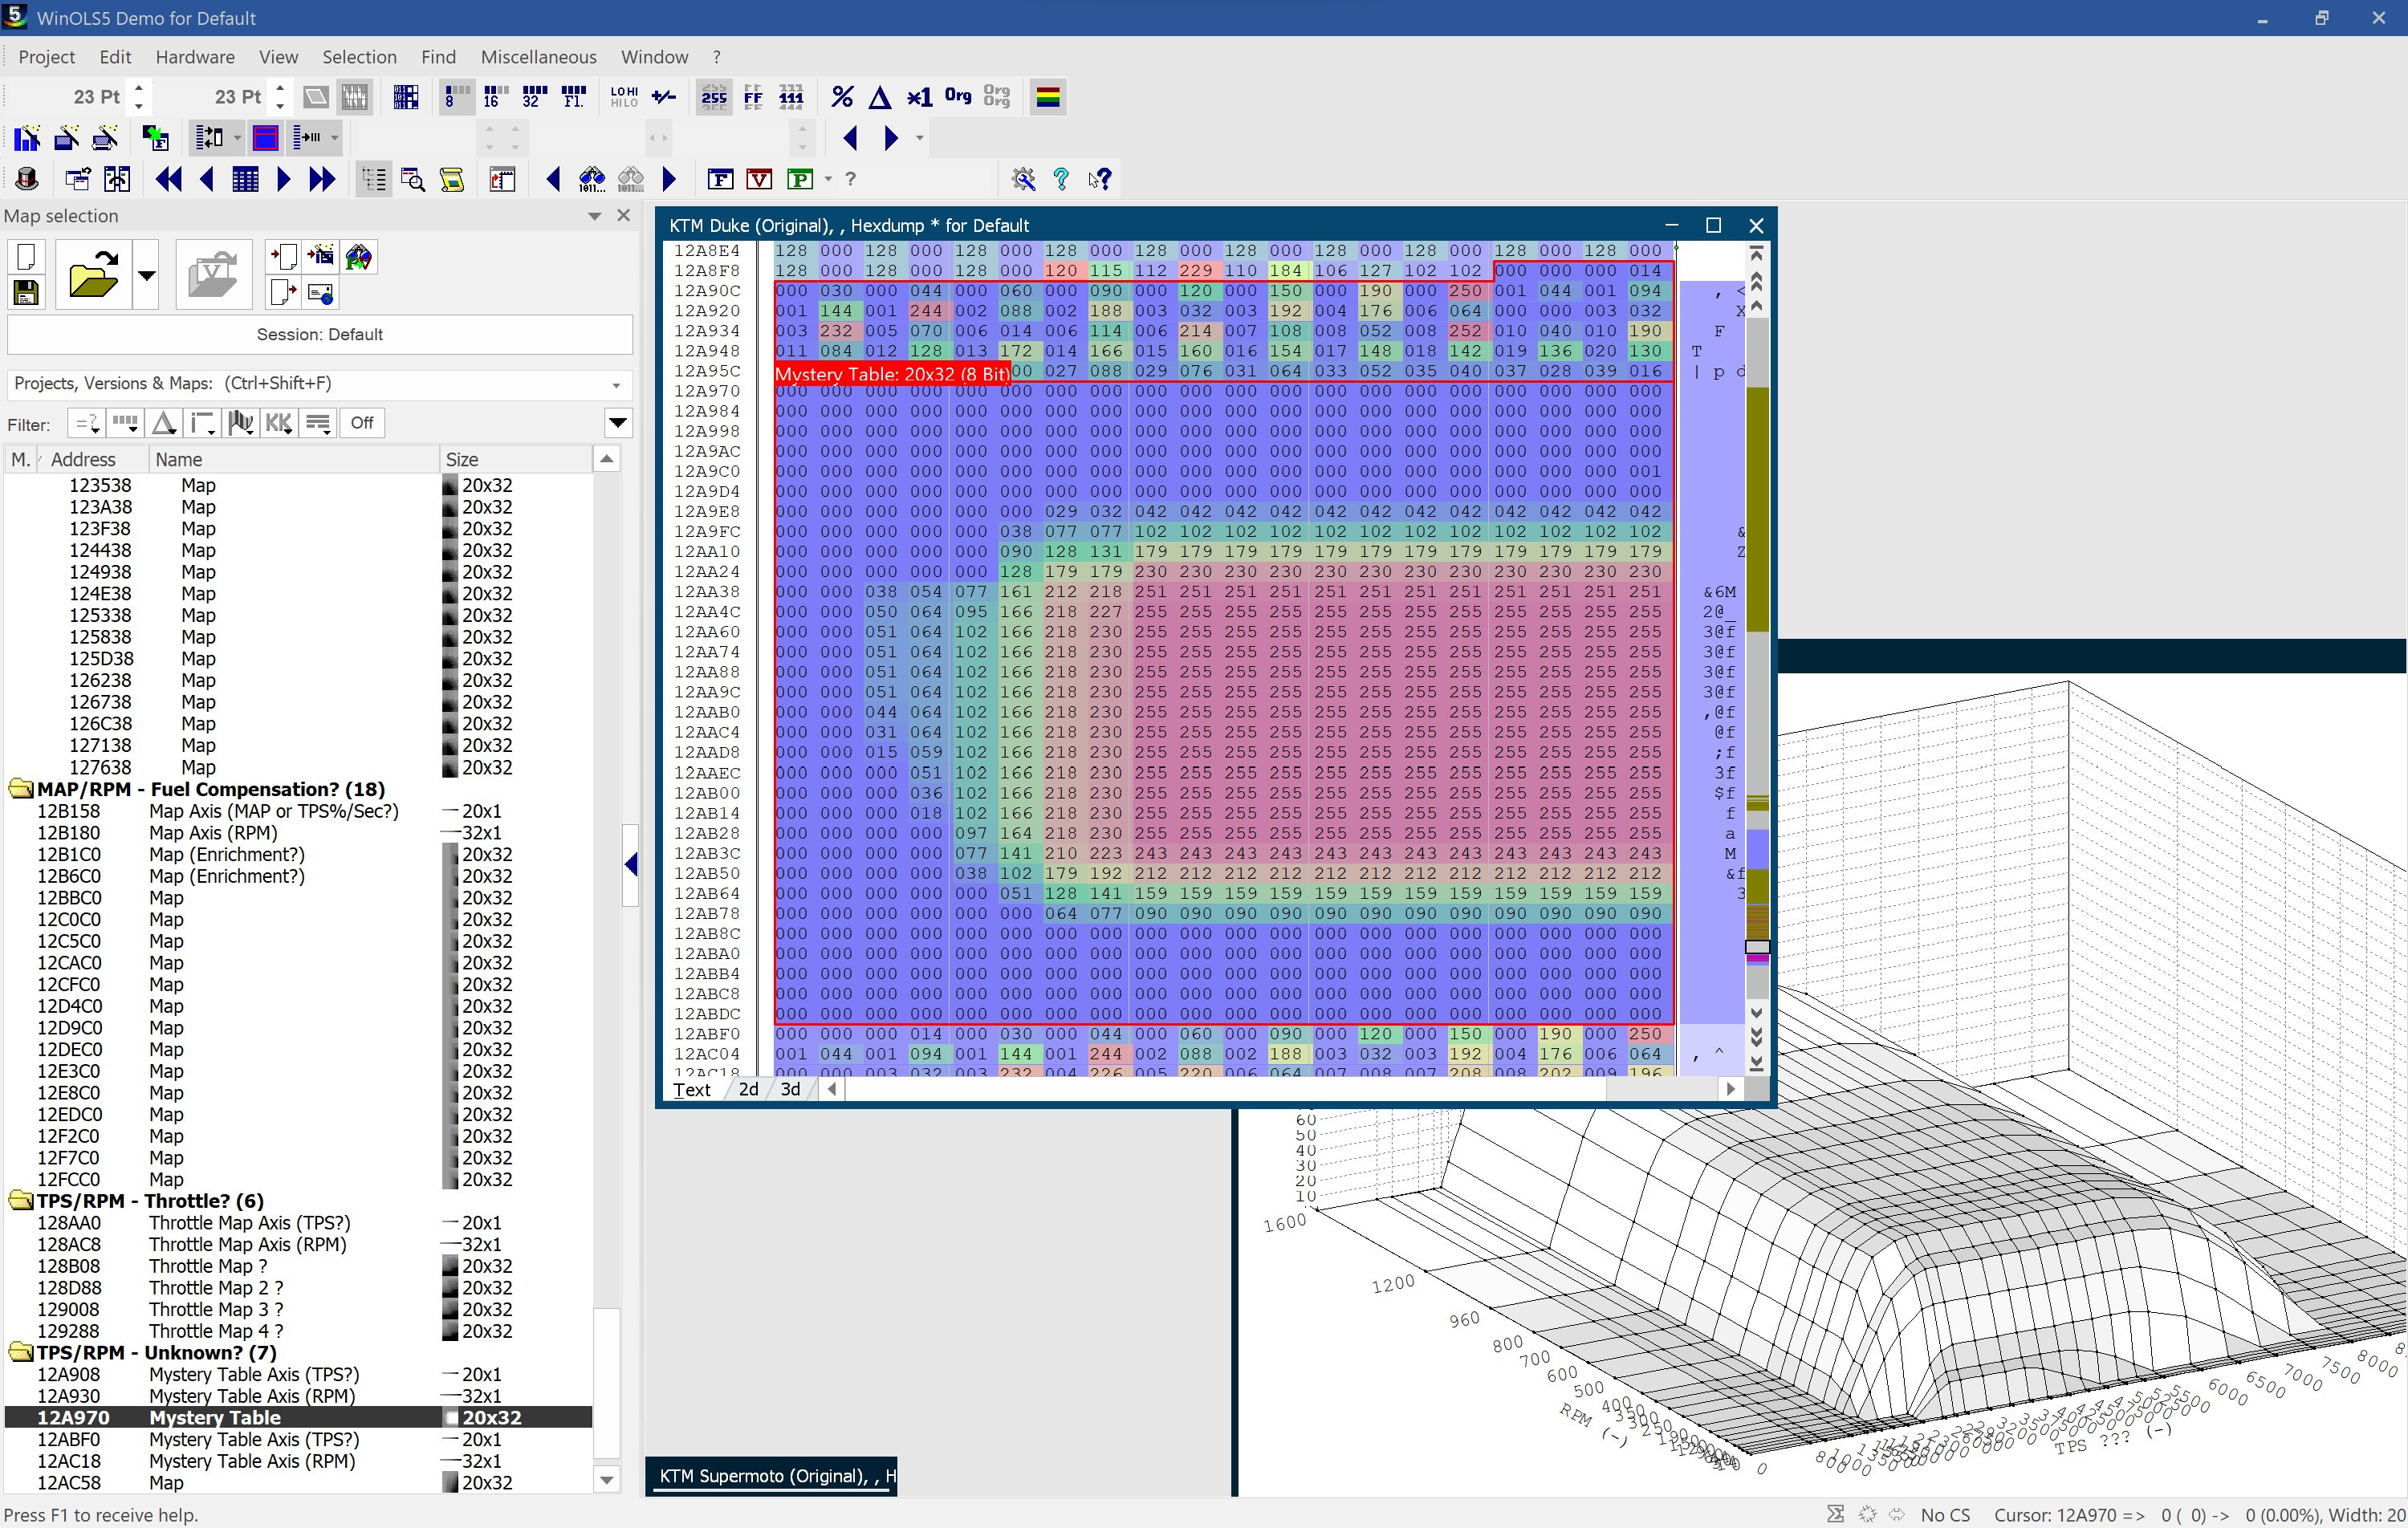The height and width of the screenshot is (1528, 2408).
Task: Open project folder icon in Map selection
Action: click(93, 274)
